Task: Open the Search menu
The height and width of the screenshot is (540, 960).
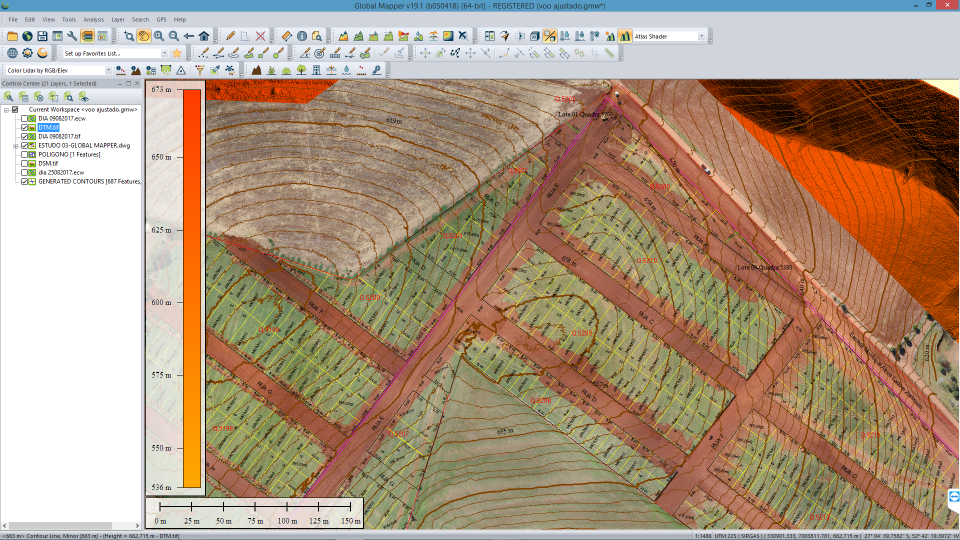Action: 140,20
